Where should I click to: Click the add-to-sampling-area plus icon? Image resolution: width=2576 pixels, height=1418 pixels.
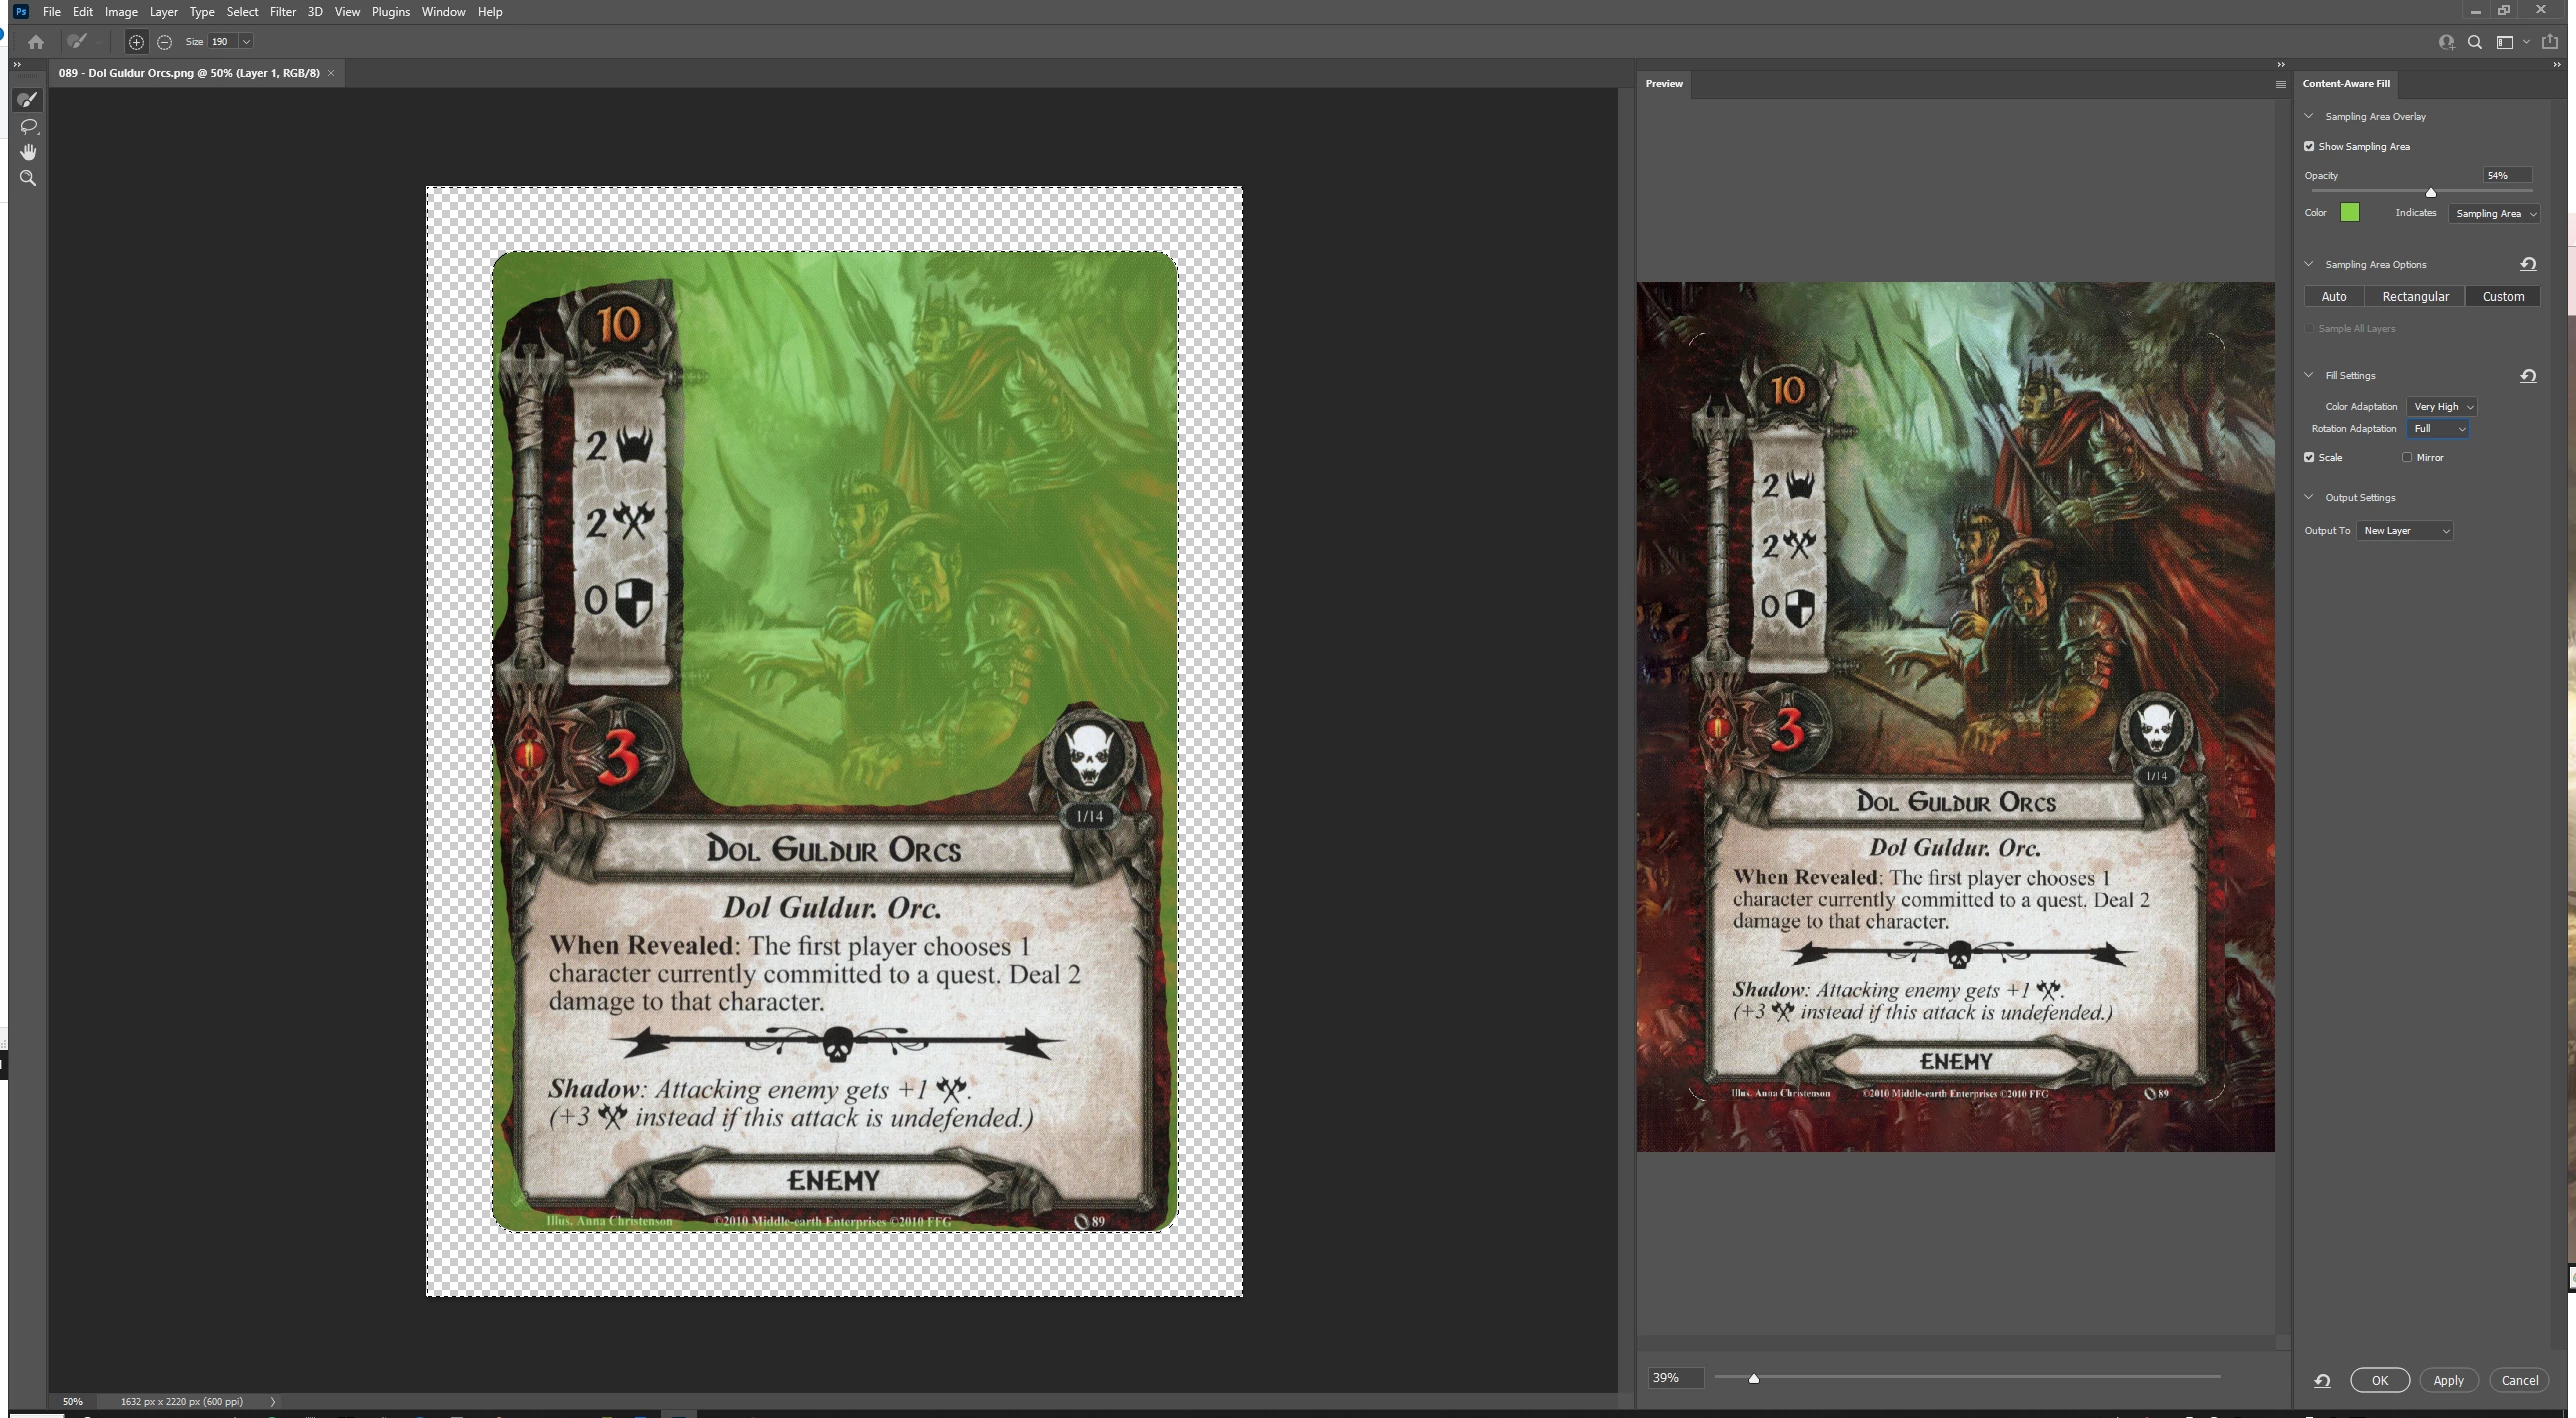click(x=136, y=42)
